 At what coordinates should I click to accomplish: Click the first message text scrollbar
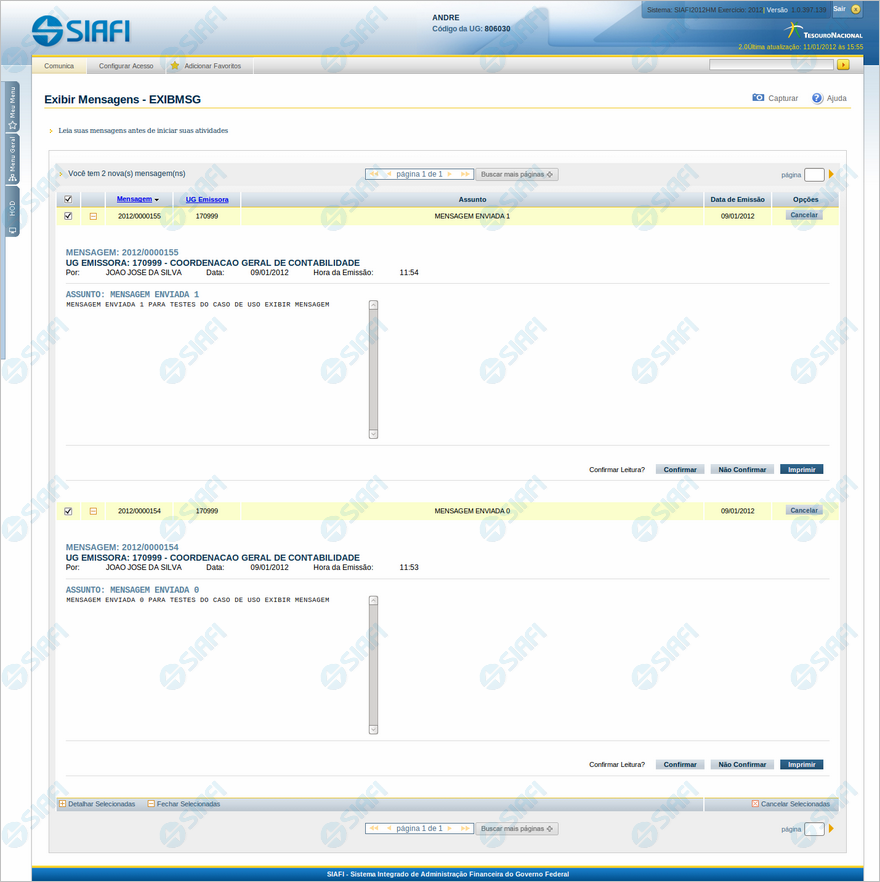pyautogui.click(x=373, y=370)
